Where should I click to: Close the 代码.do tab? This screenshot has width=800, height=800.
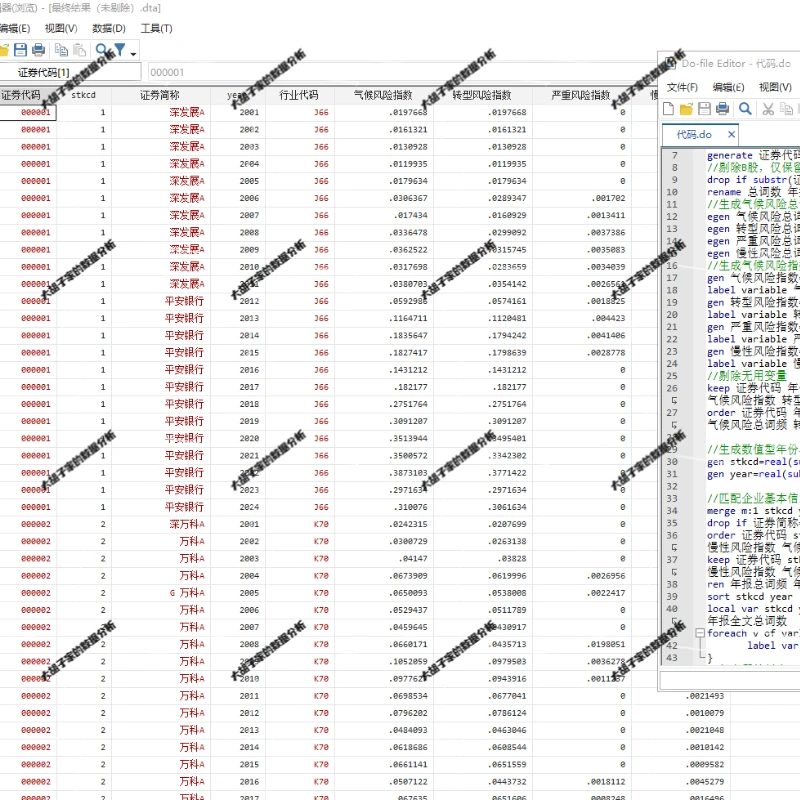point(731,134)
